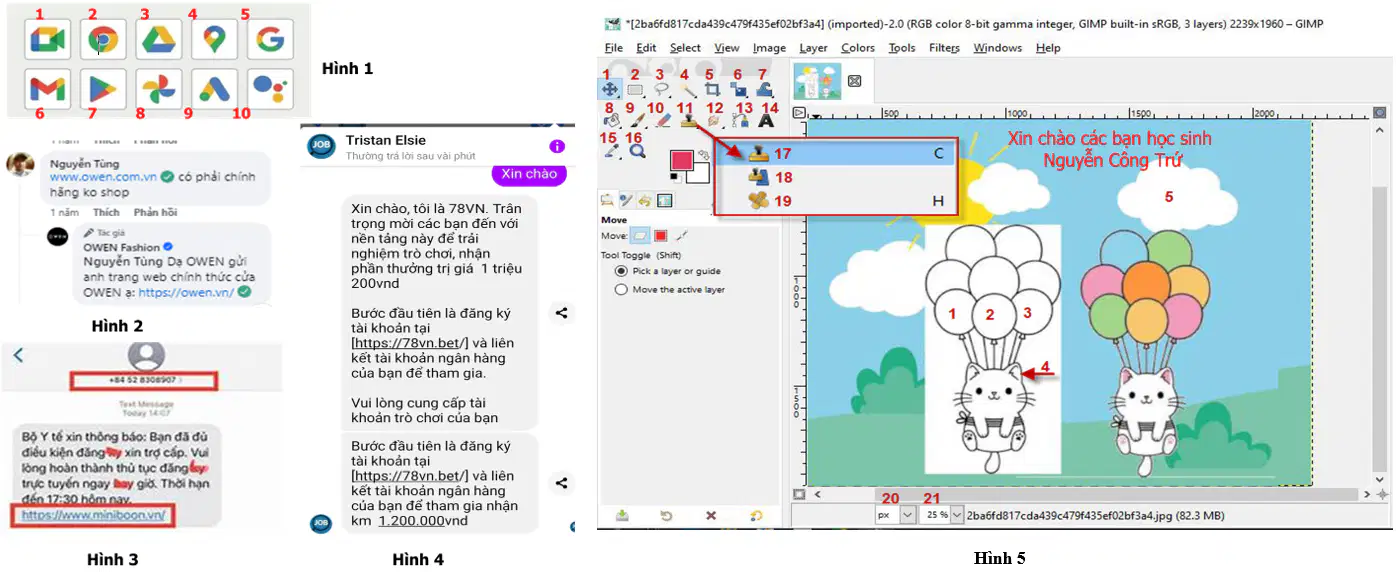Delete tool preset red X icon
1398x572 pixels.
711,515
